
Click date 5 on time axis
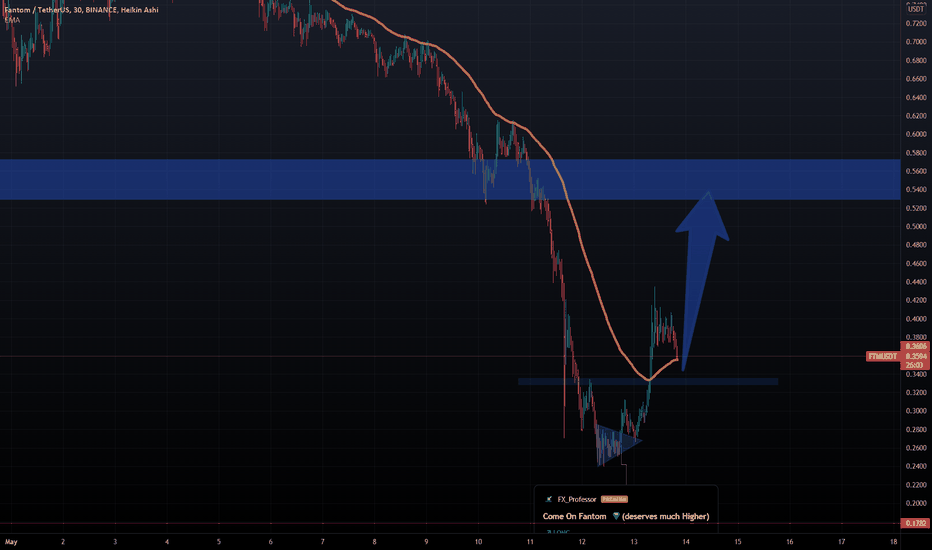(x=219, y=542)
